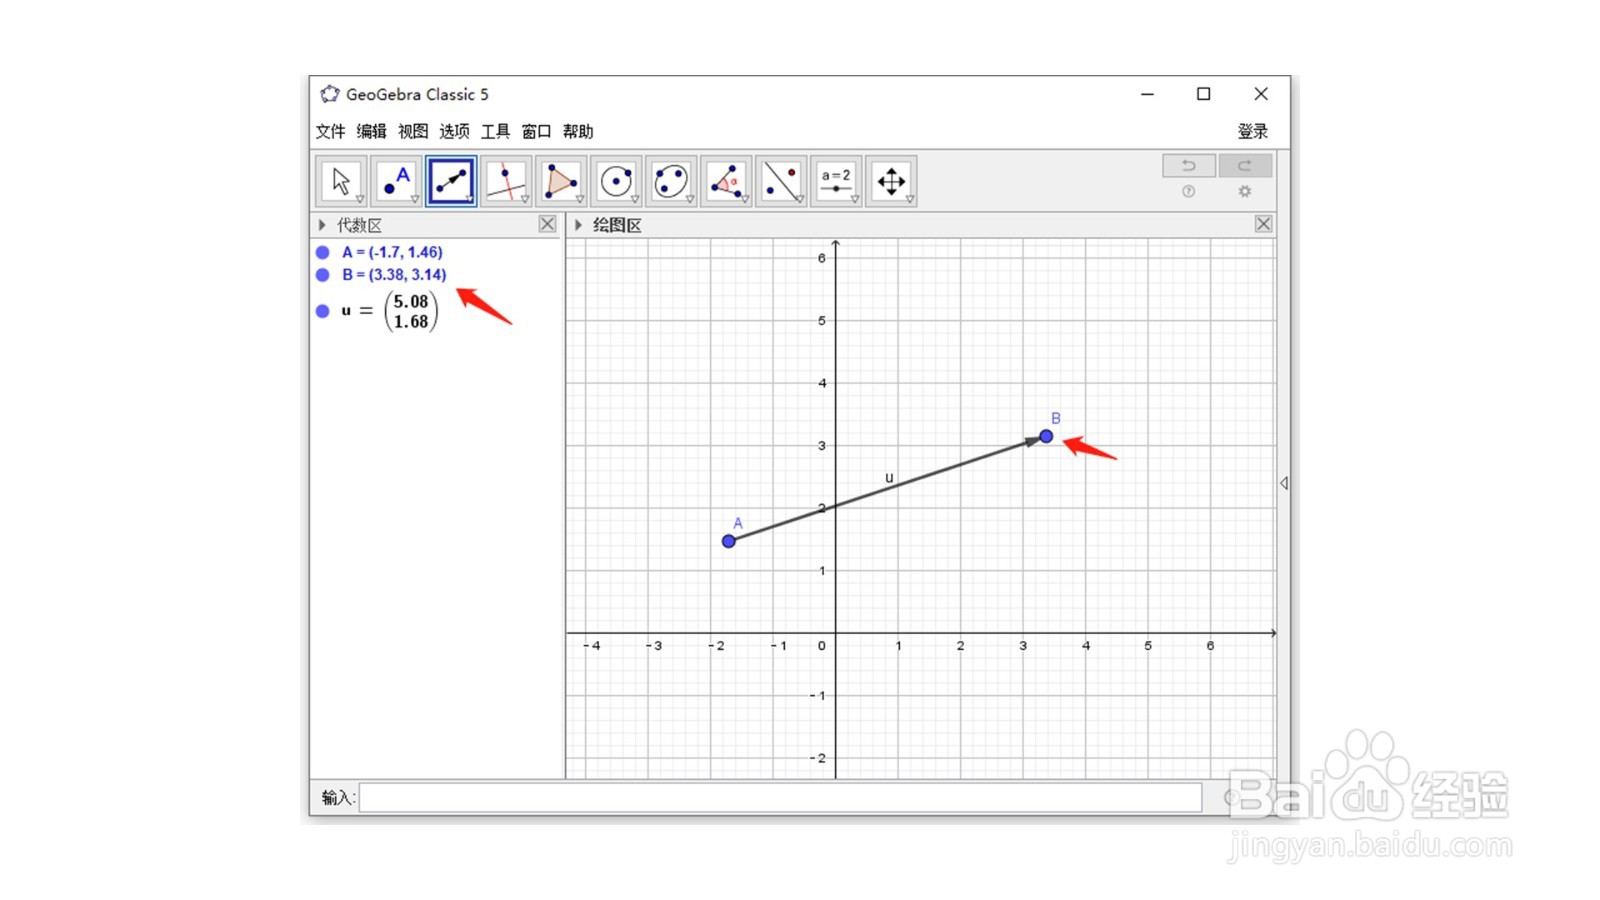Maximize the GeoGebra window
The height and width of the screenshot is (900, 1600).
point(1204,94)
